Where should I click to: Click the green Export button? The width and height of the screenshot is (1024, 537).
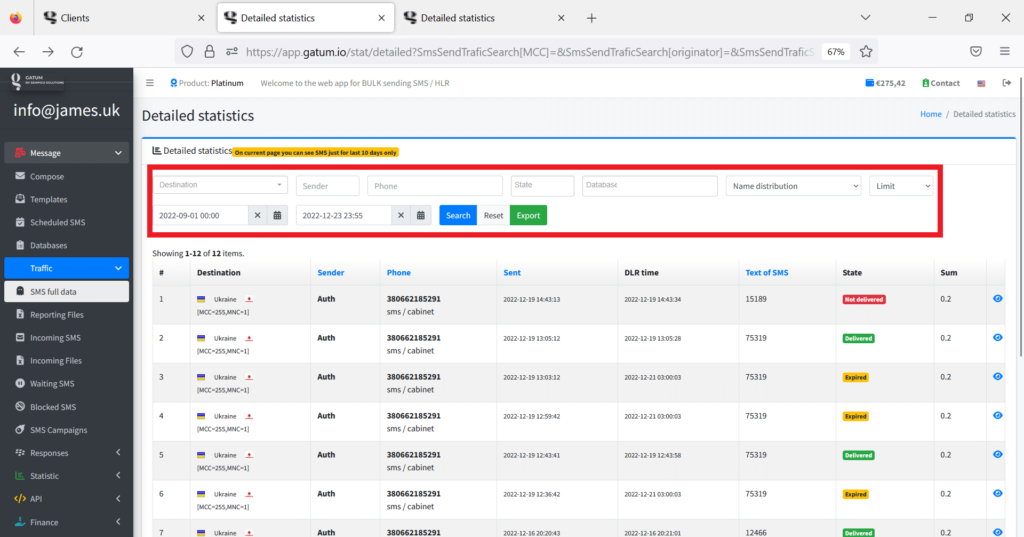pos(528,215)
